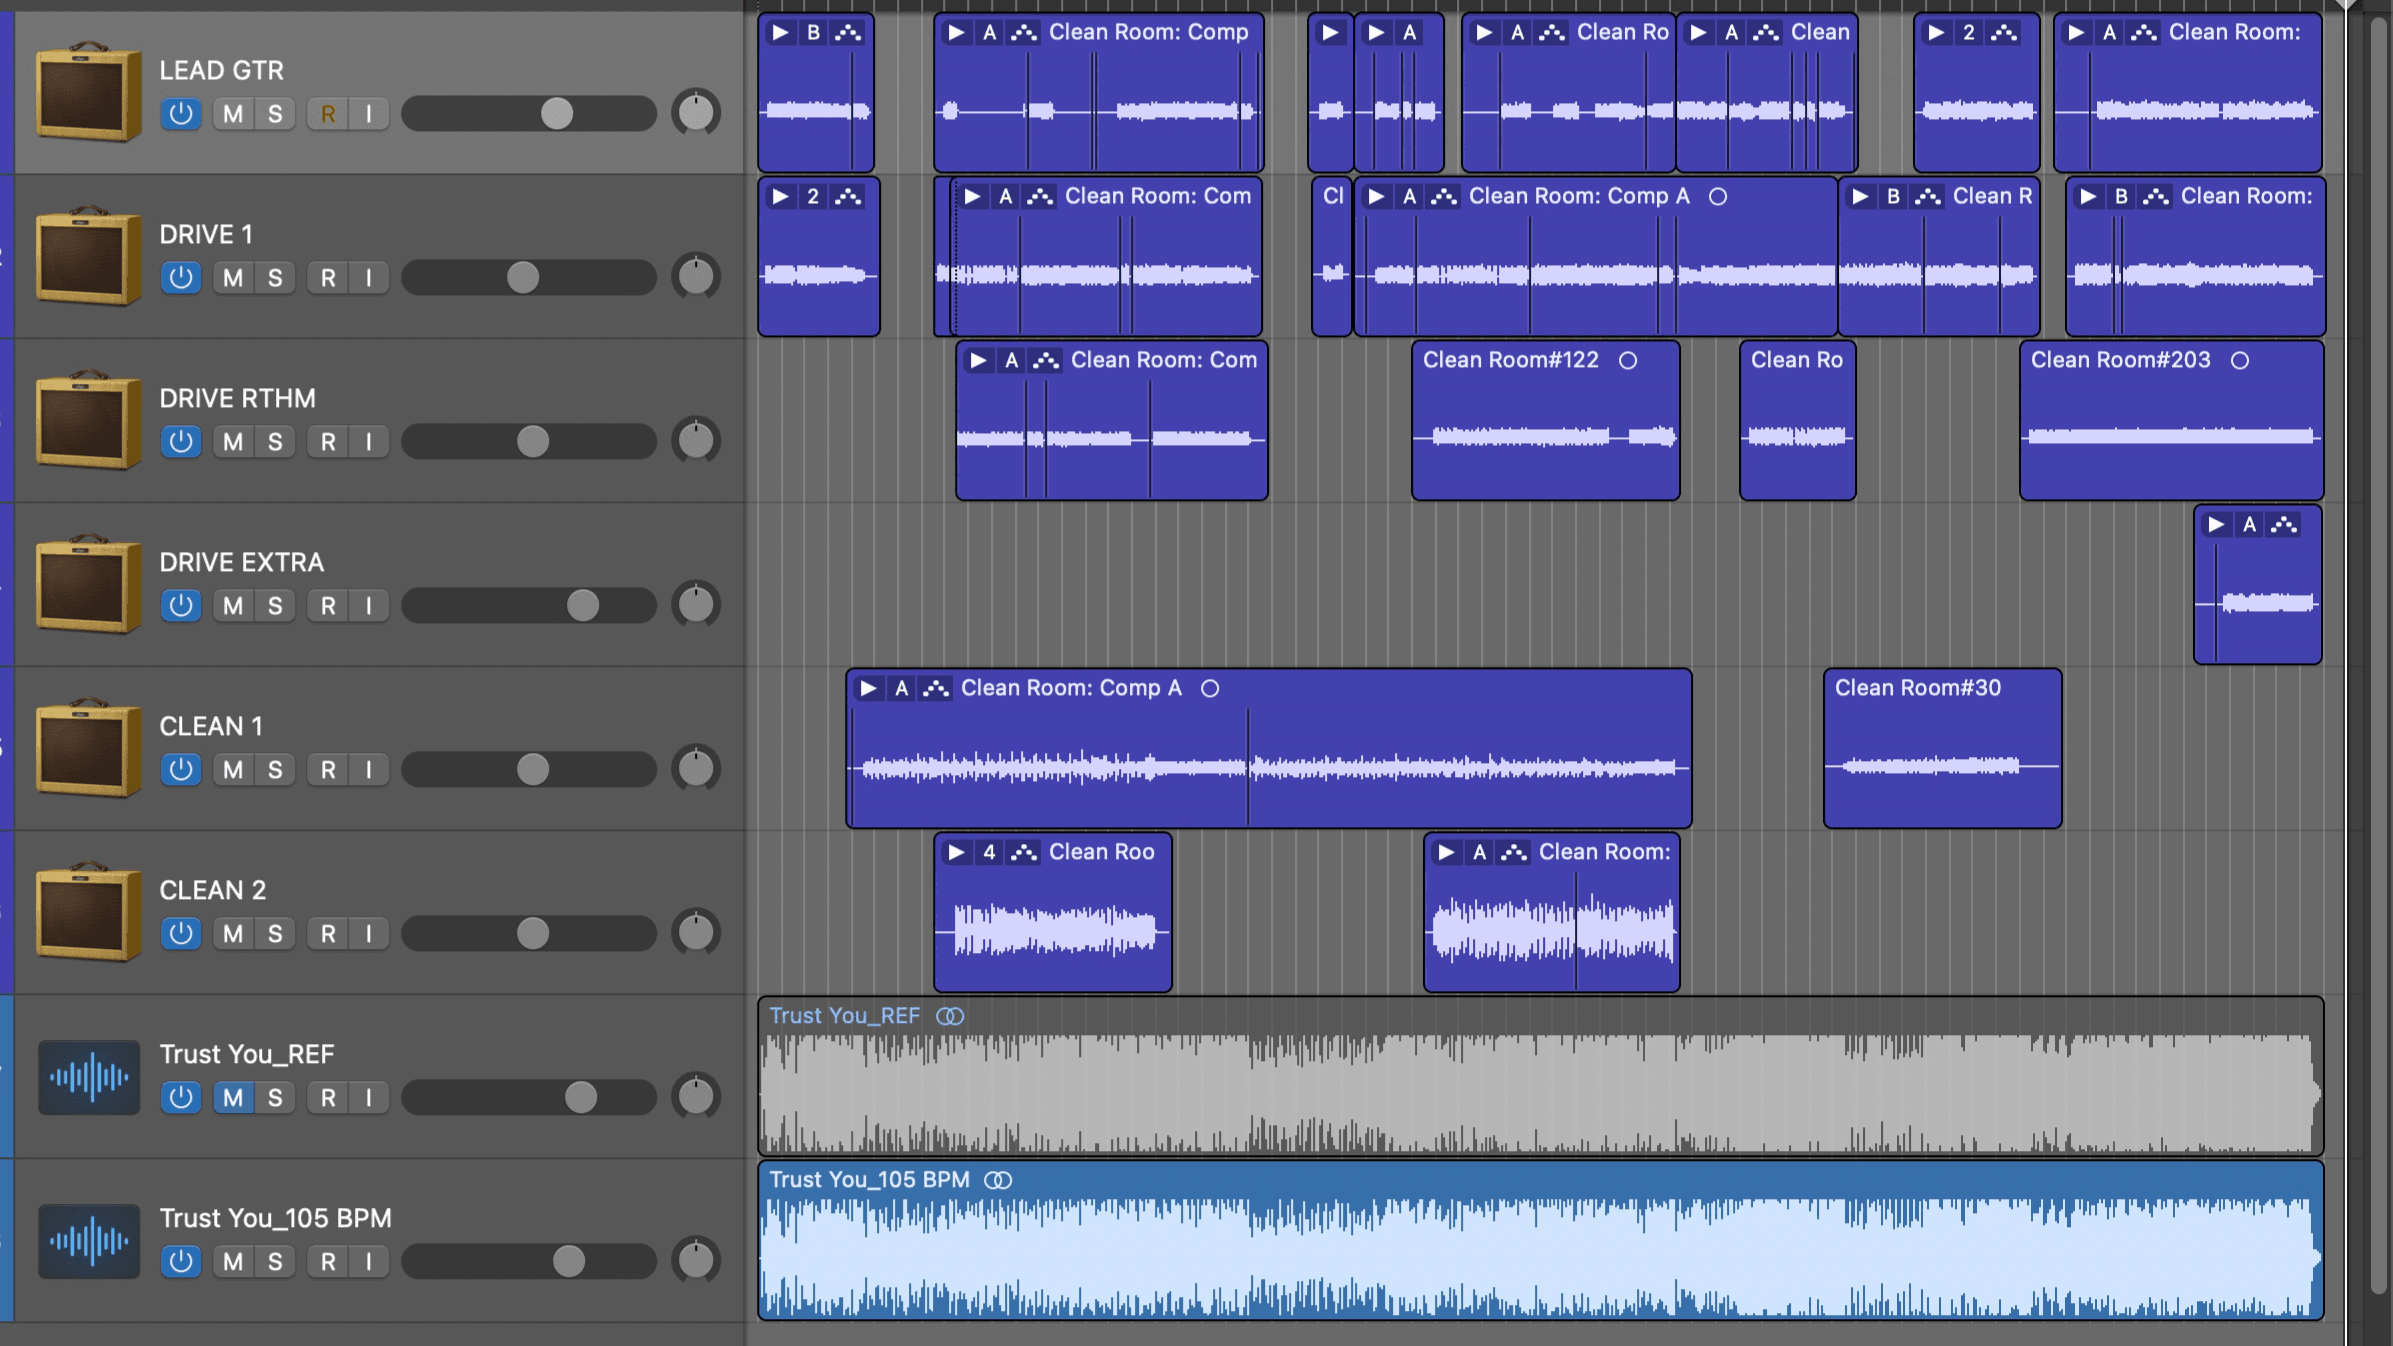This screenshot has height=1346, width=2393.
Task: Expand take folder on DRIVE EXTRA region
Action: click(2216, 524)
